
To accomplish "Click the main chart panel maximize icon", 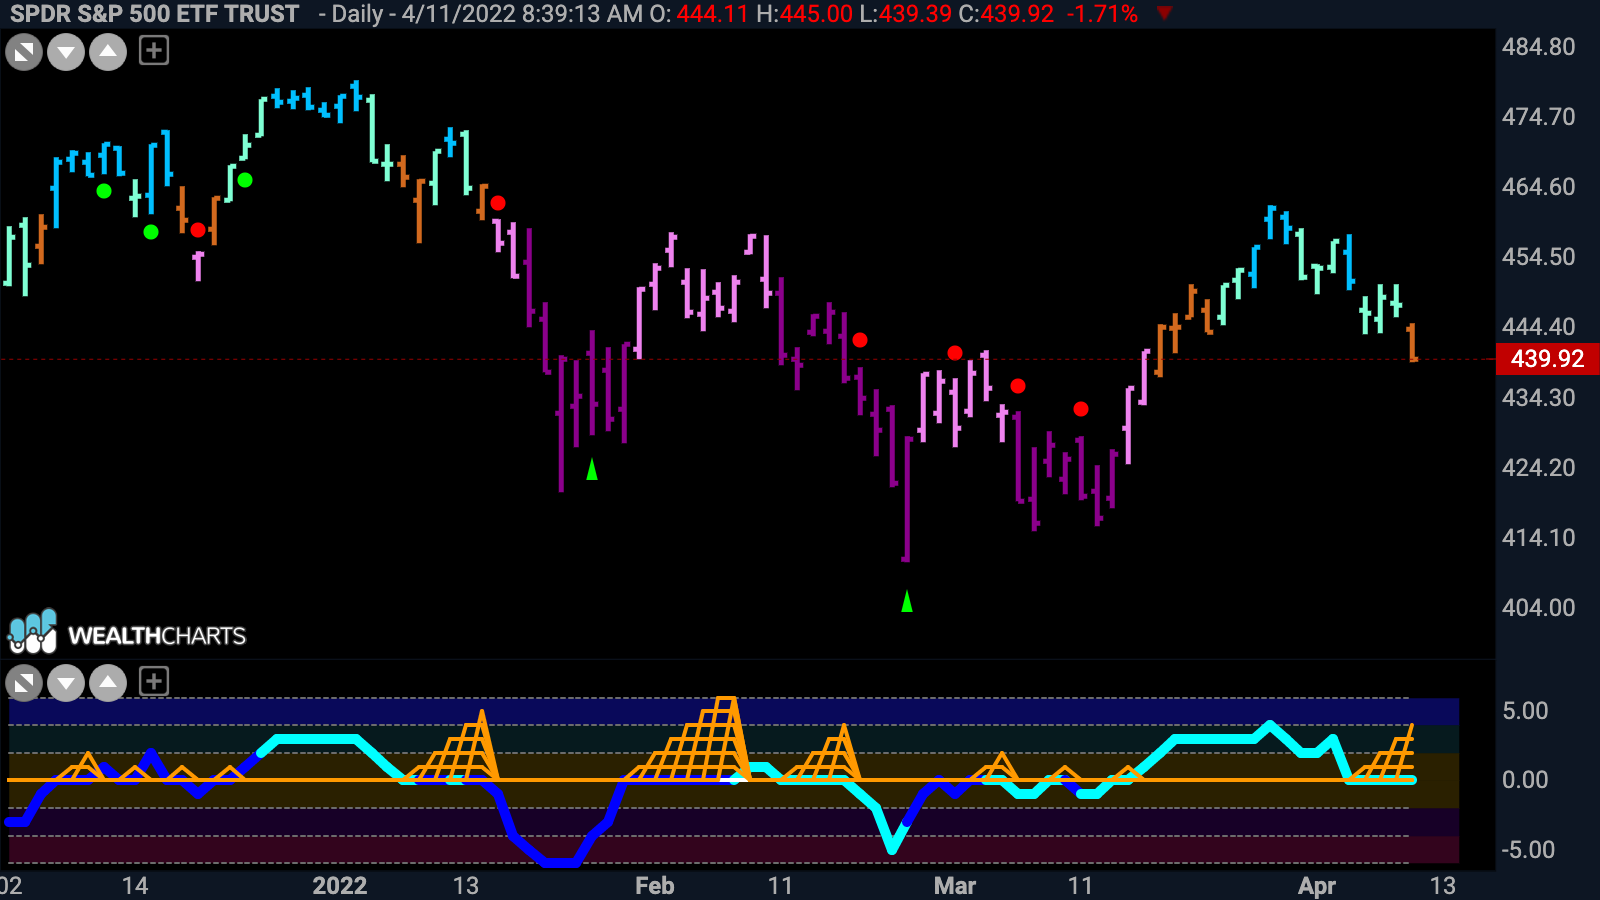I will pos(24,52).
